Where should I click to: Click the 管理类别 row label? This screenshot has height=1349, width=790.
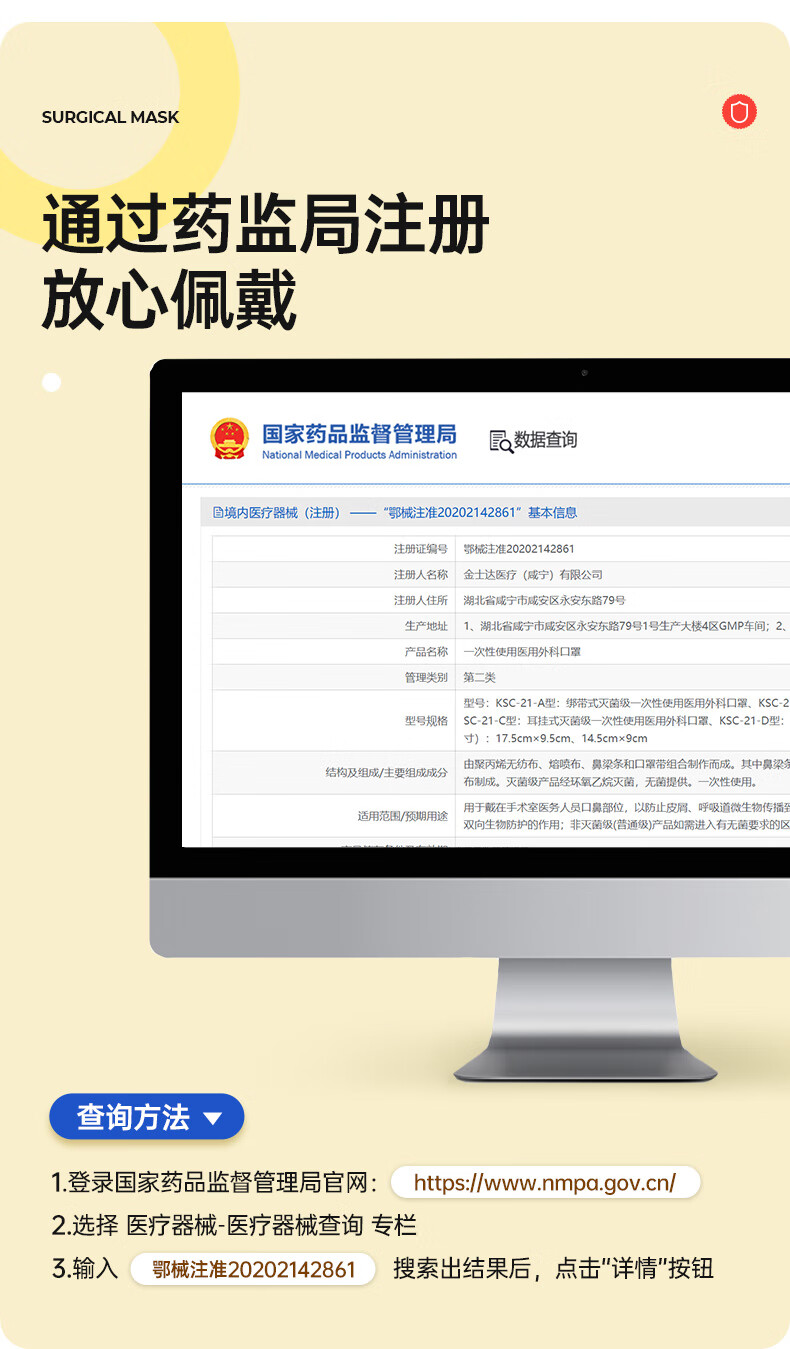(x=427, y=677)
